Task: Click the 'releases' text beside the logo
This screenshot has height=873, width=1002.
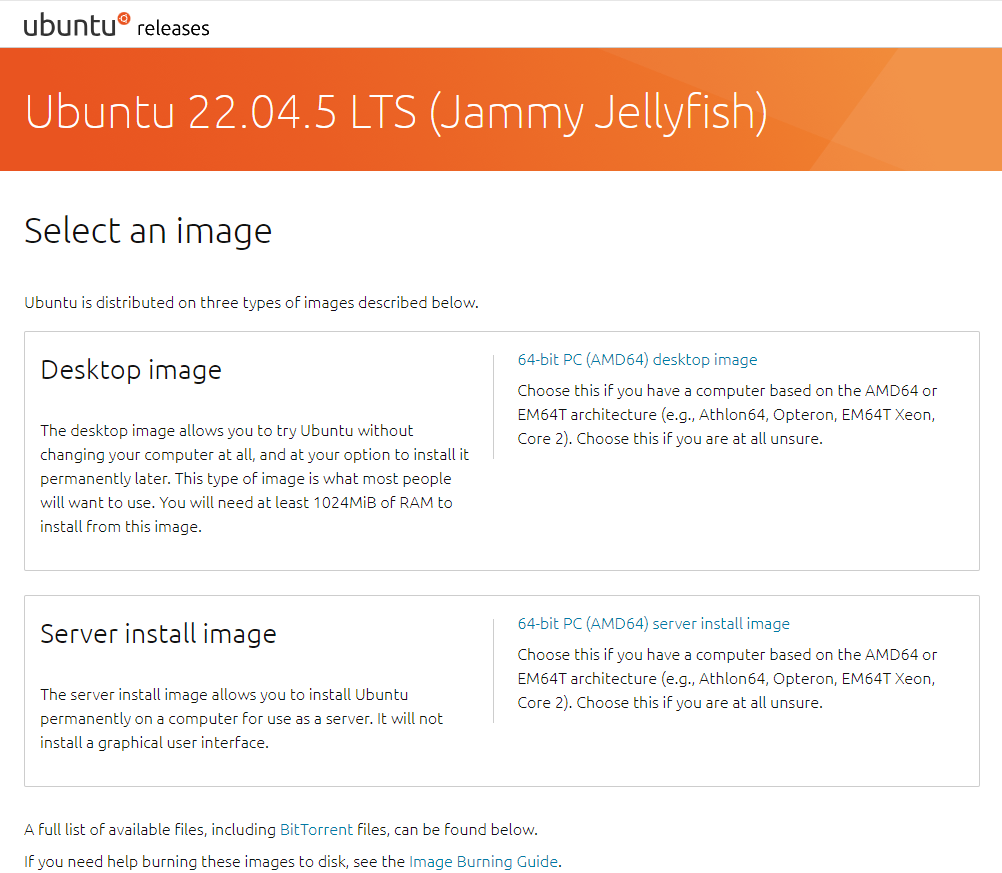Action: point(173,28)
